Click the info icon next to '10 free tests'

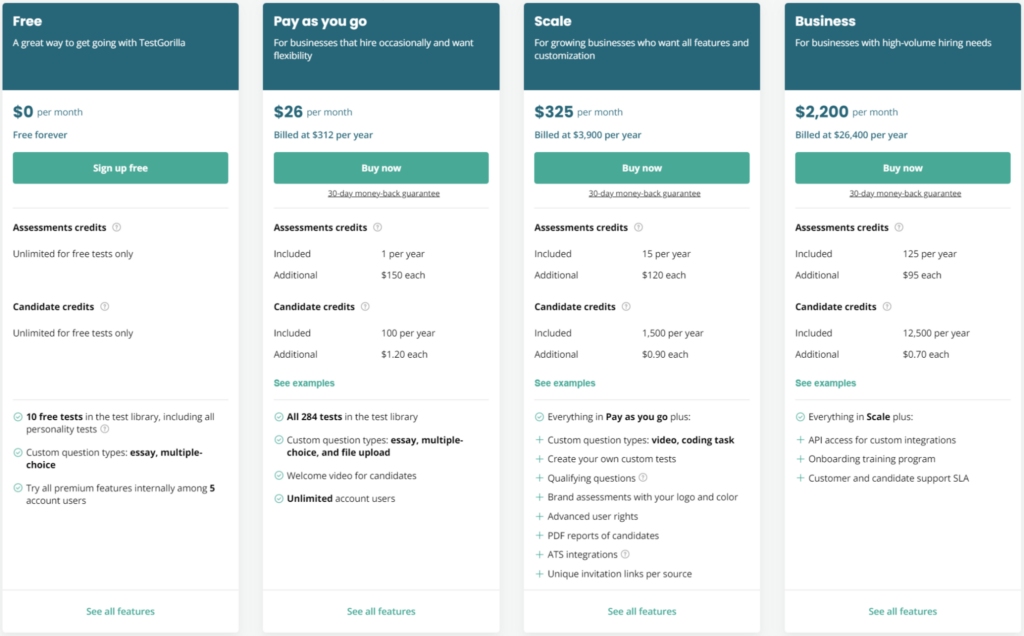(104, 429)
